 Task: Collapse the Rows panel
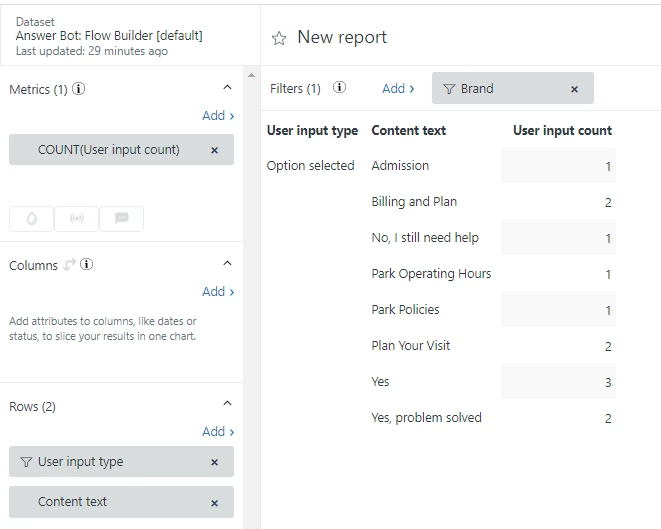(227, 404)
